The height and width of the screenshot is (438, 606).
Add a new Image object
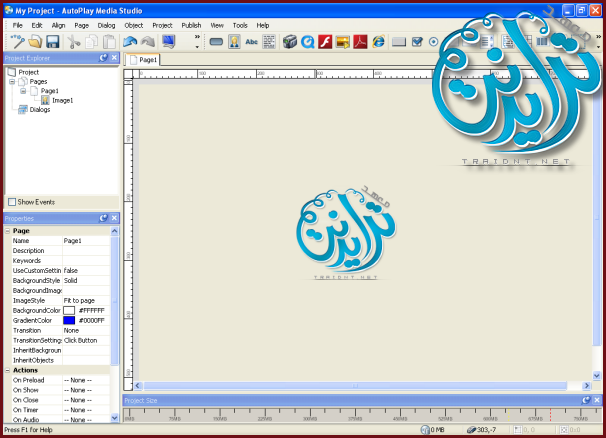[234, 41]
